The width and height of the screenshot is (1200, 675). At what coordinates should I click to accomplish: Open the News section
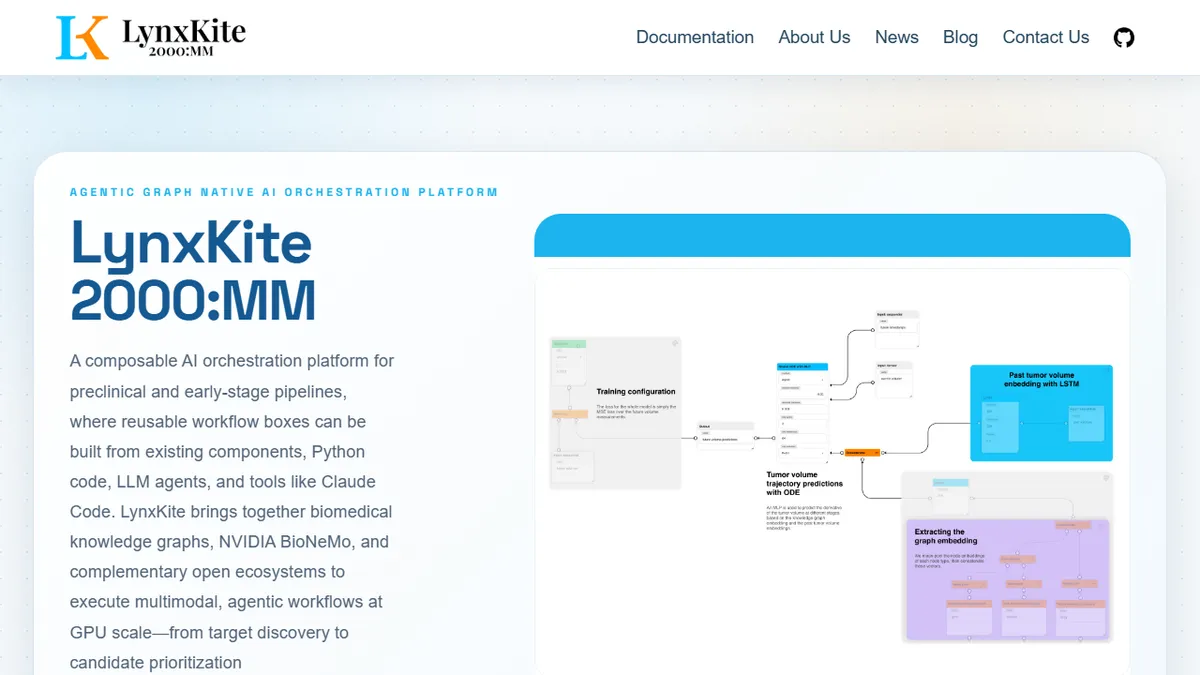point(896,37)
